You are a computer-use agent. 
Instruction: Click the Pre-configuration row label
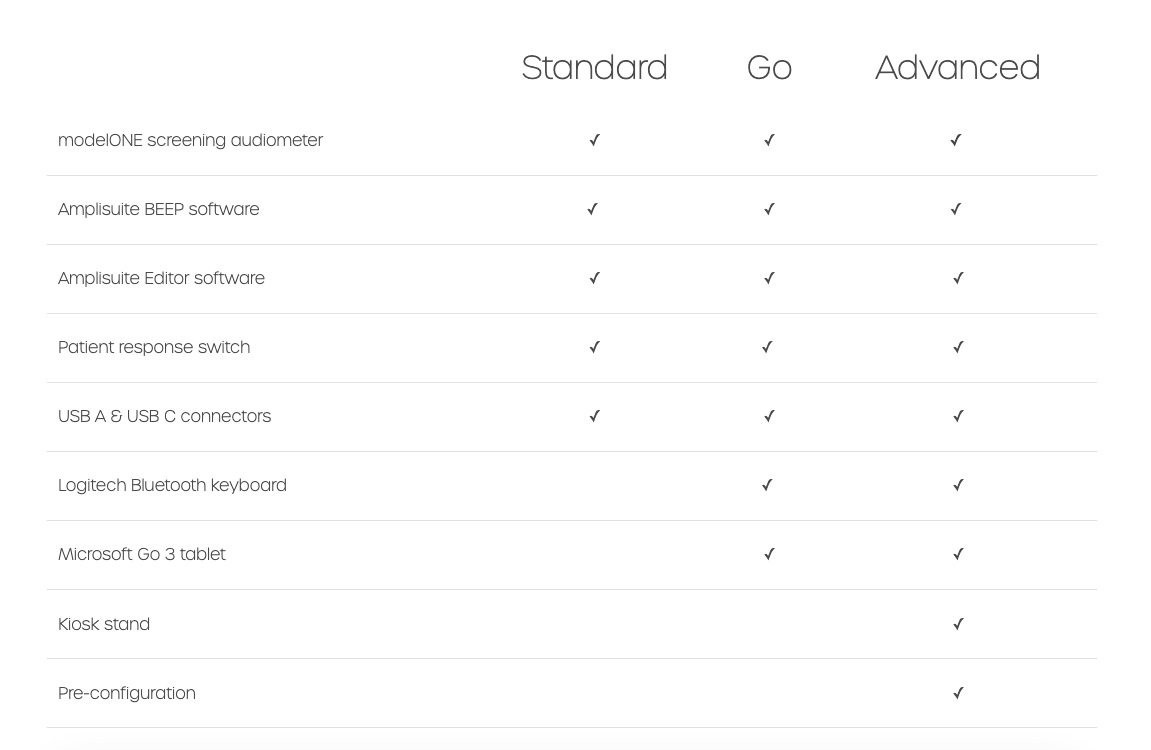[127, 693]
